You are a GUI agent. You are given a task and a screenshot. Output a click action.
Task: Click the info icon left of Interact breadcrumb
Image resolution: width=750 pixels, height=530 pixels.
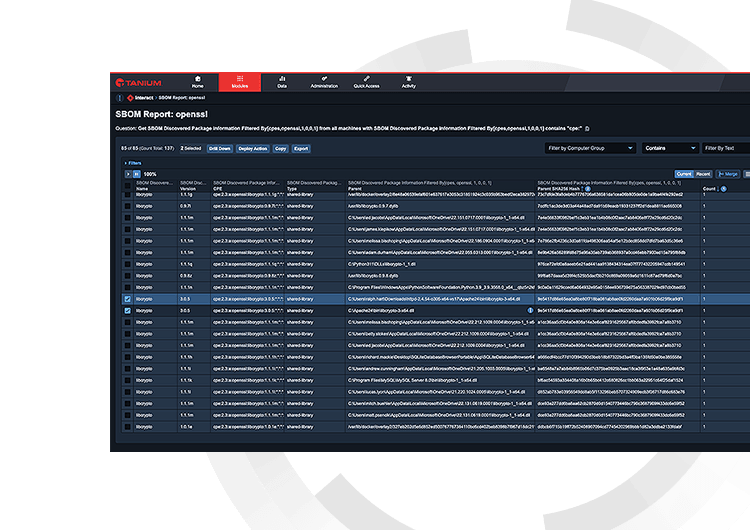[120, 98]
